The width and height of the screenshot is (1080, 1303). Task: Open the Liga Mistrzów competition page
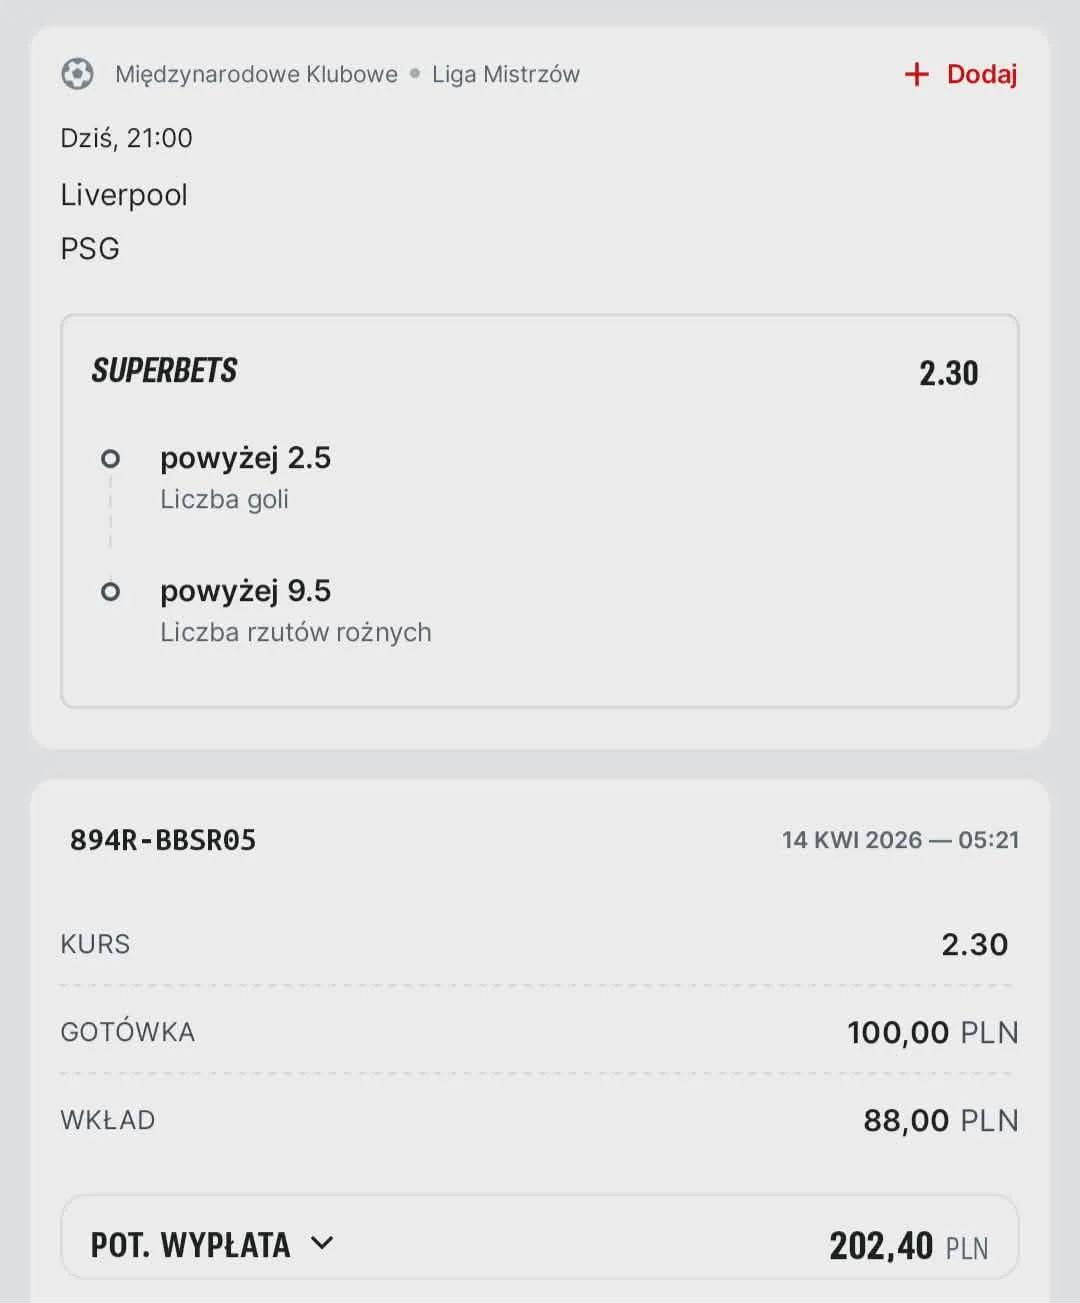[505, 73]
